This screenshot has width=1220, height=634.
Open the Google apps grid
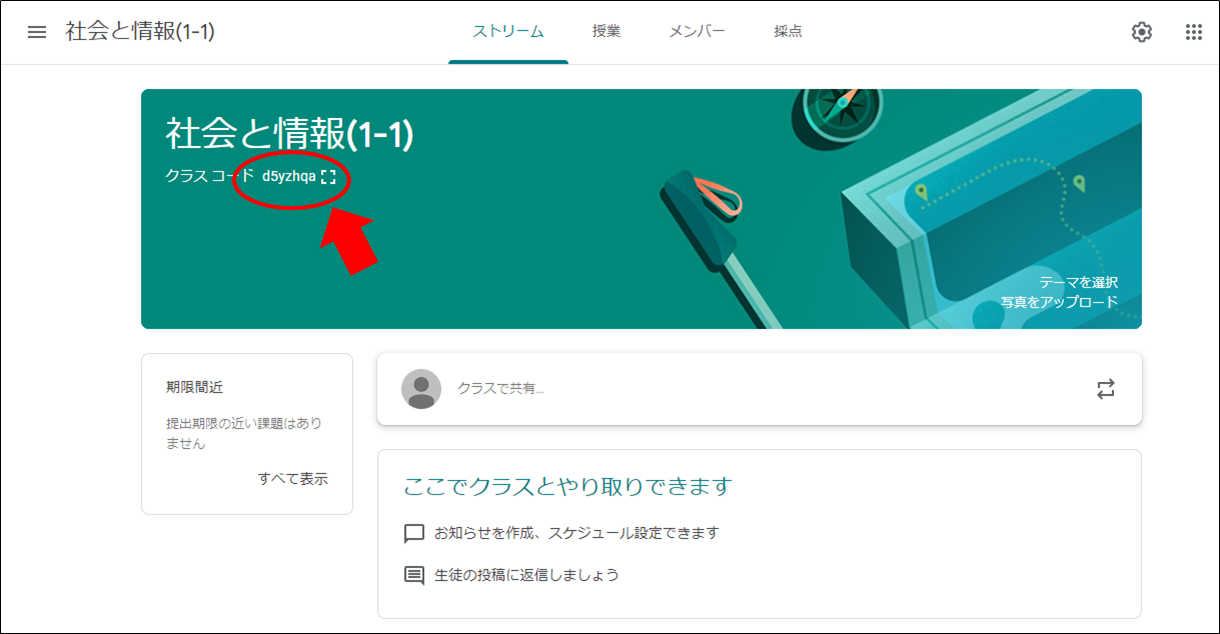[1193, 32]
